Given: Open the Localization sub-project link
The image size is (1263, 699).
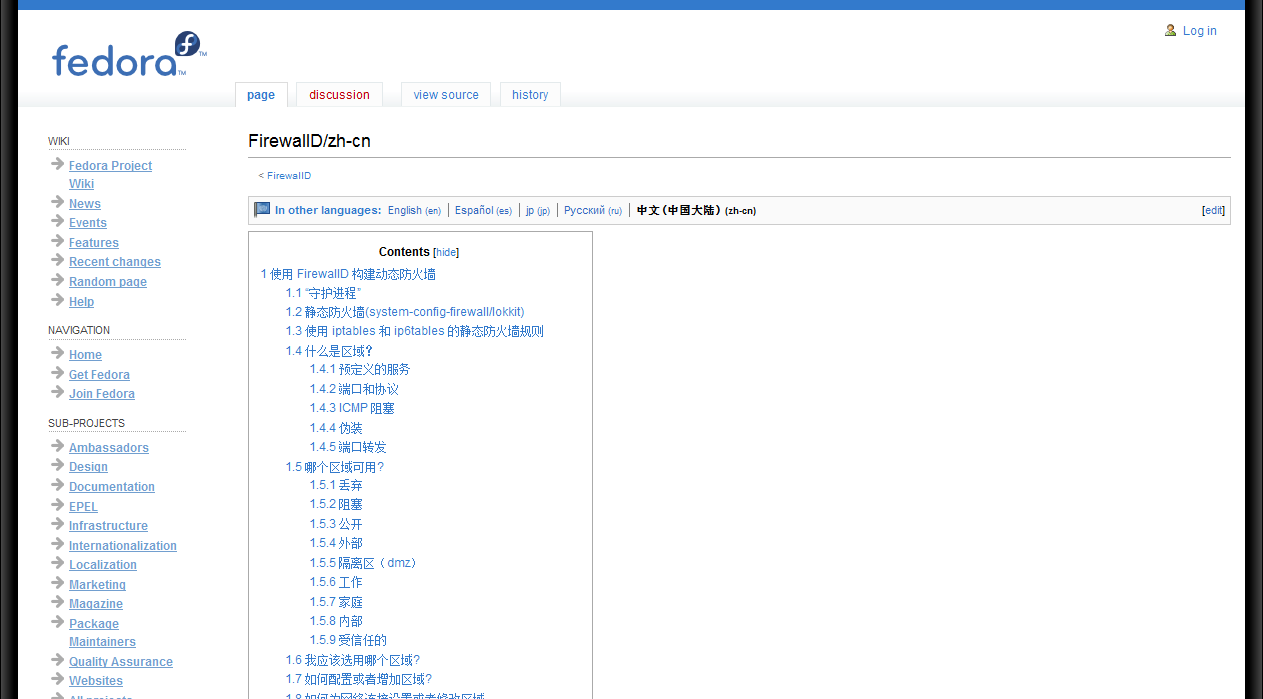Looking at the screenshot, I should coord(103,565).
